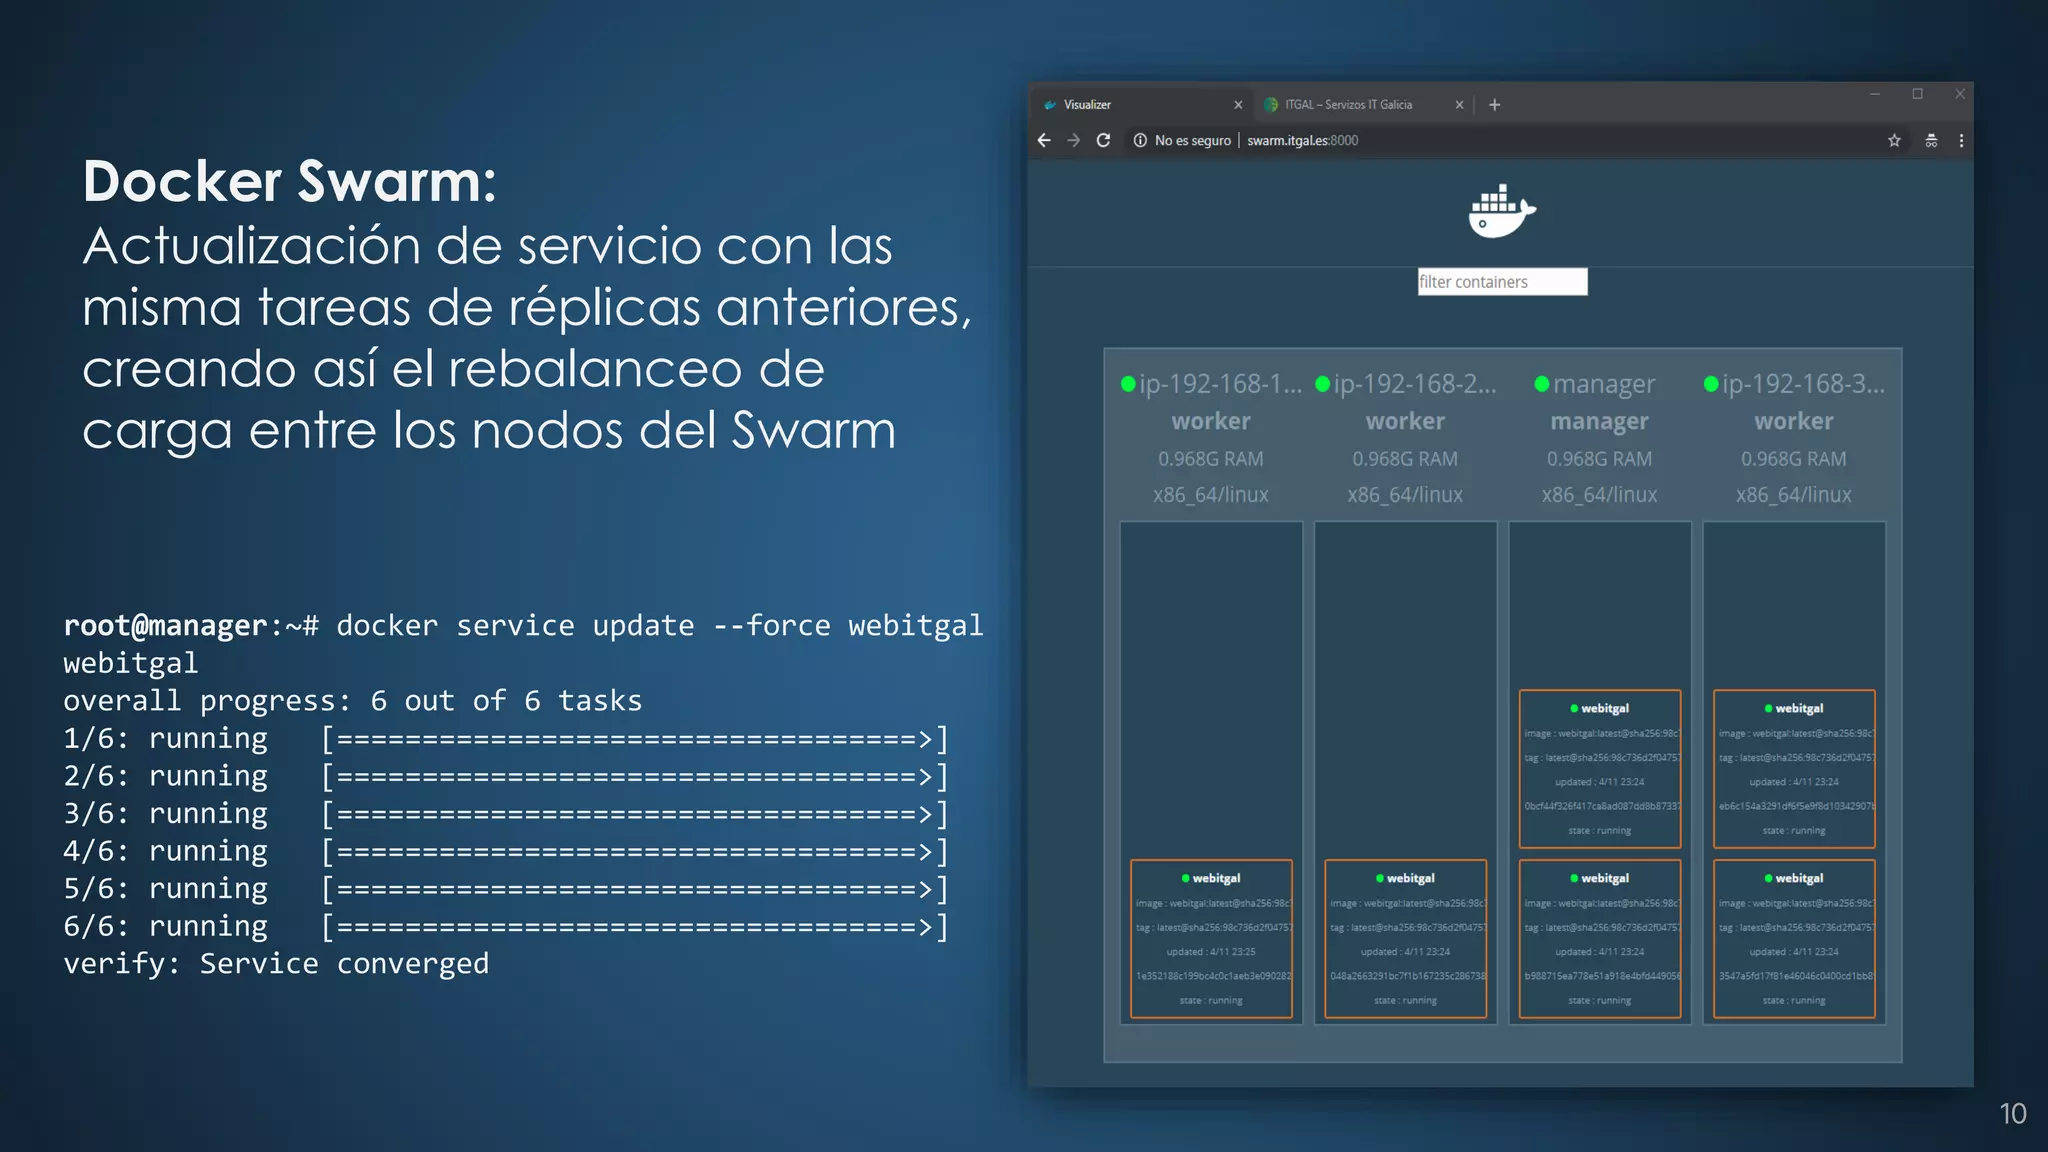This screenshot has height=1152, width=2048.
Task: Click the Docker whale logo
Action: coord(1502,211)
